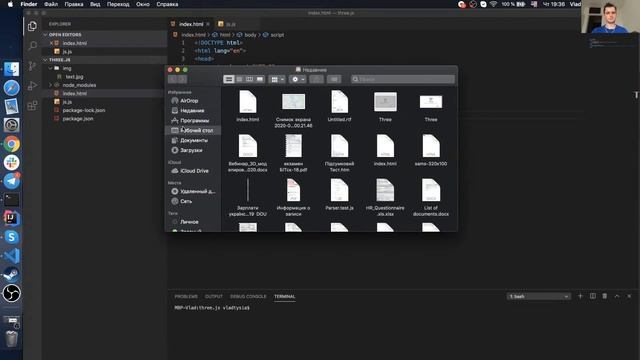Switch Finder window to icon view
Image resolution: width=640 pixels, height=360 pixels.
click(229, 79)
